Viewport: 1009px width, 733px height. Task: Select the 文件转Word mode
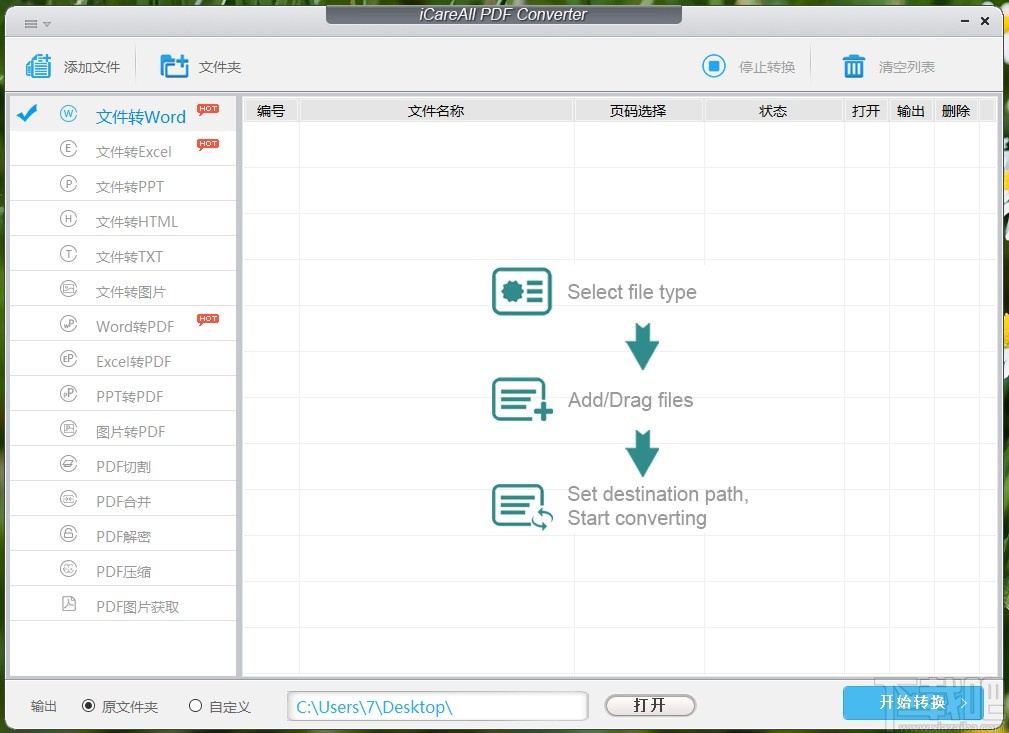tap(123, 114)
